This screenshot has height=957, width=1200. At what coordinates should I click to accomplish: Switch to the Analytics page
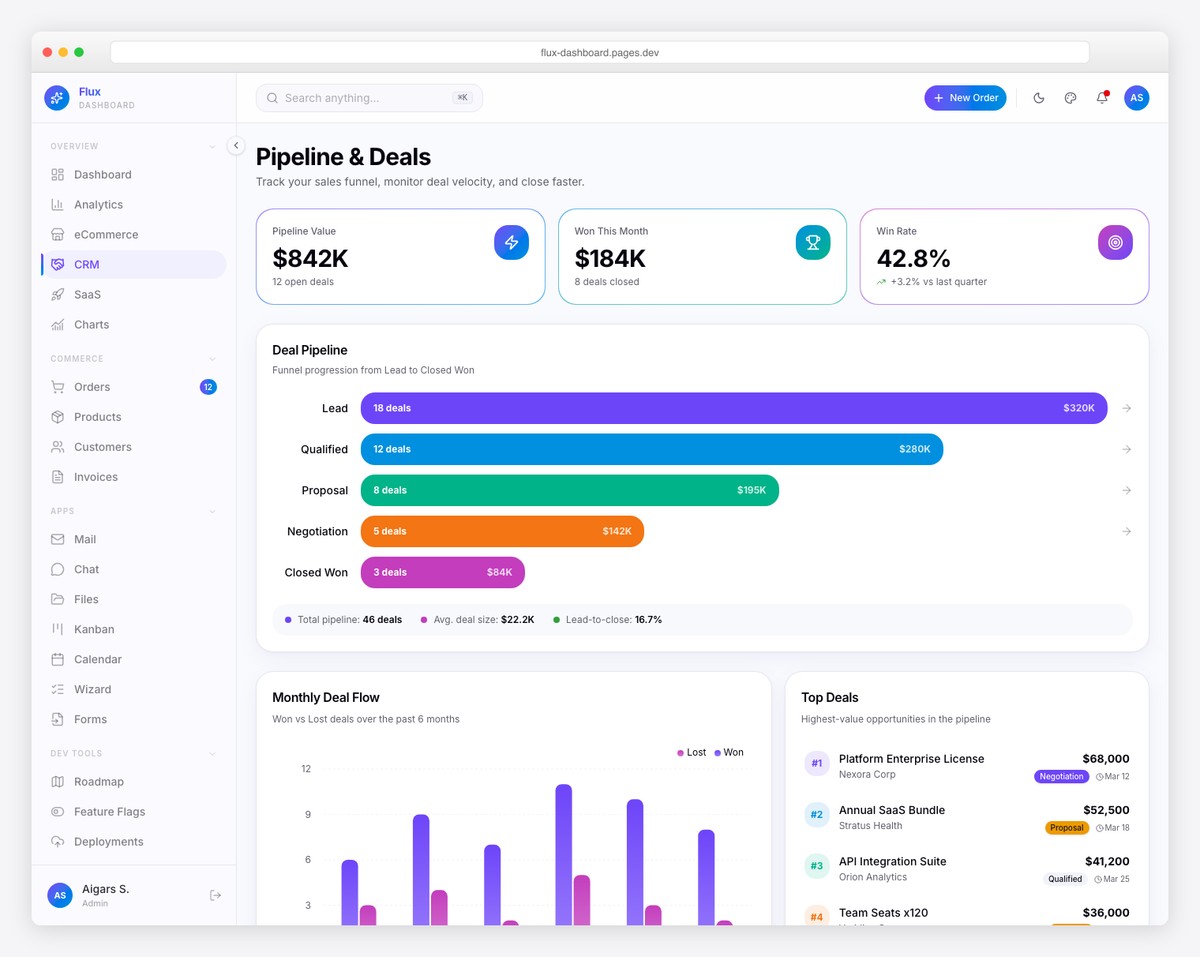click(x=98, y=204)
